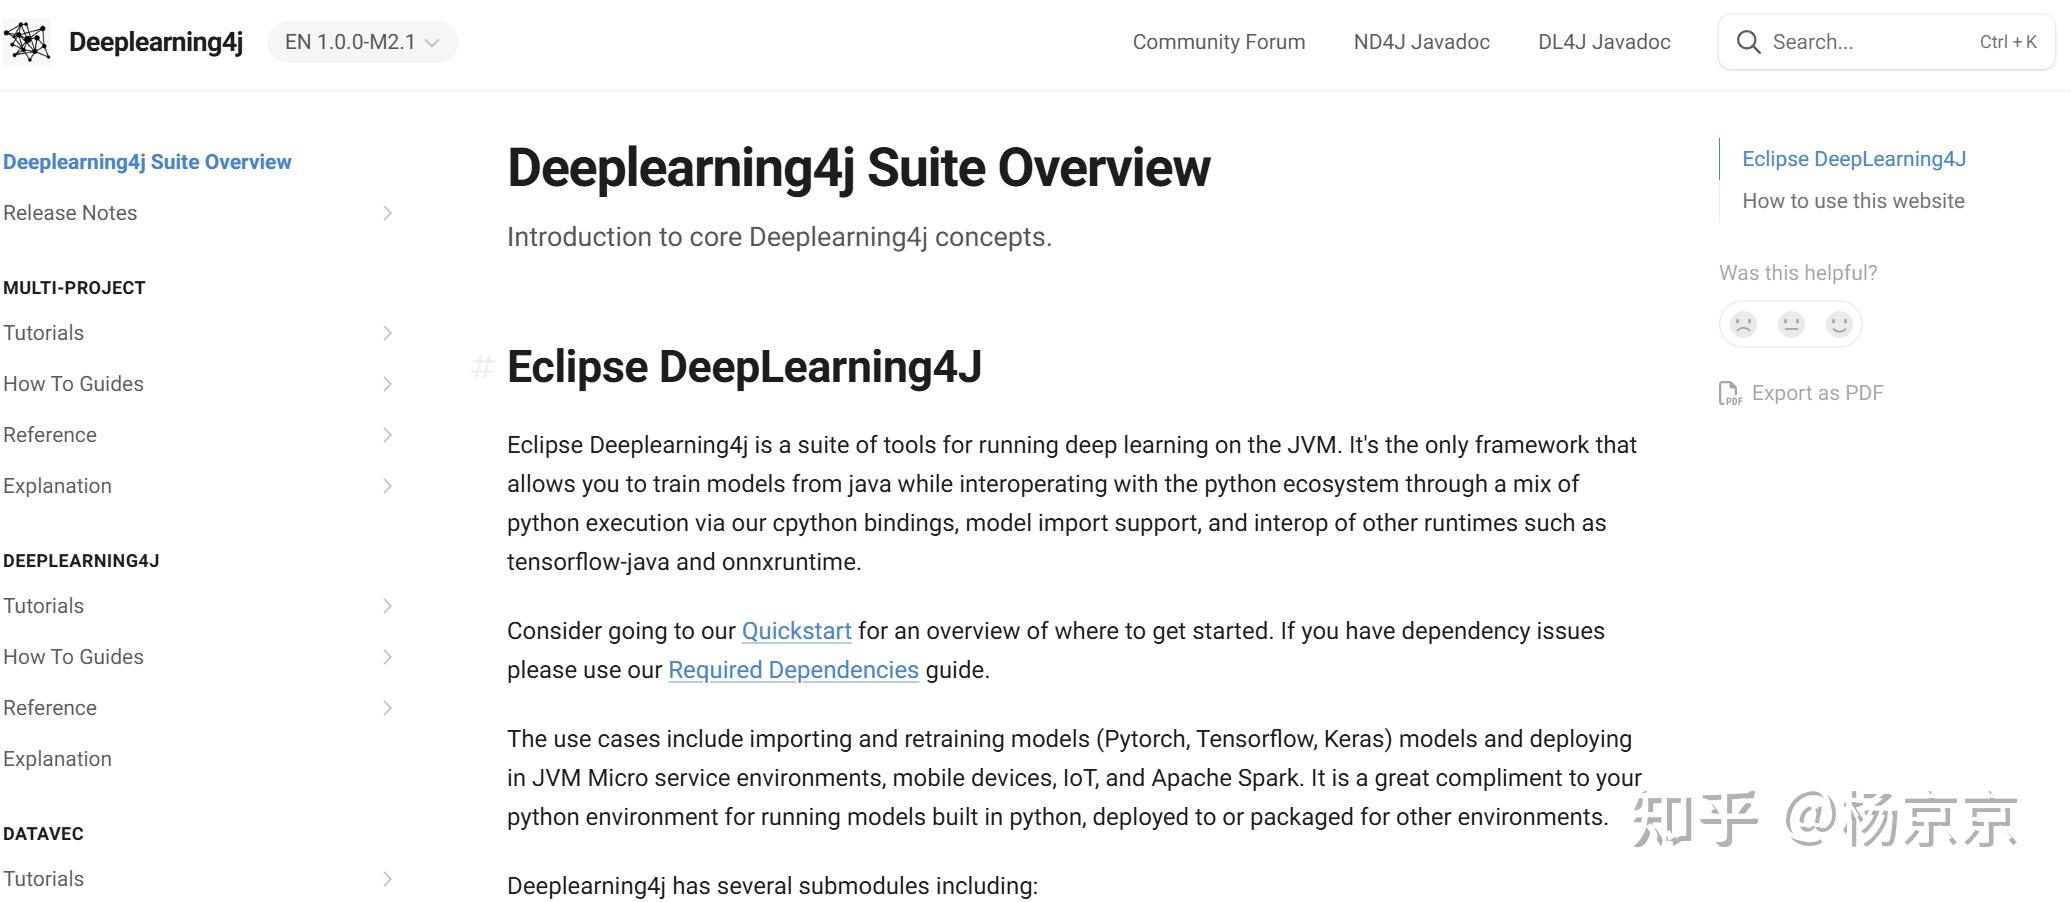Select the sad face feedback icon
2071x902 pixels.
[x=1742, y=323]
